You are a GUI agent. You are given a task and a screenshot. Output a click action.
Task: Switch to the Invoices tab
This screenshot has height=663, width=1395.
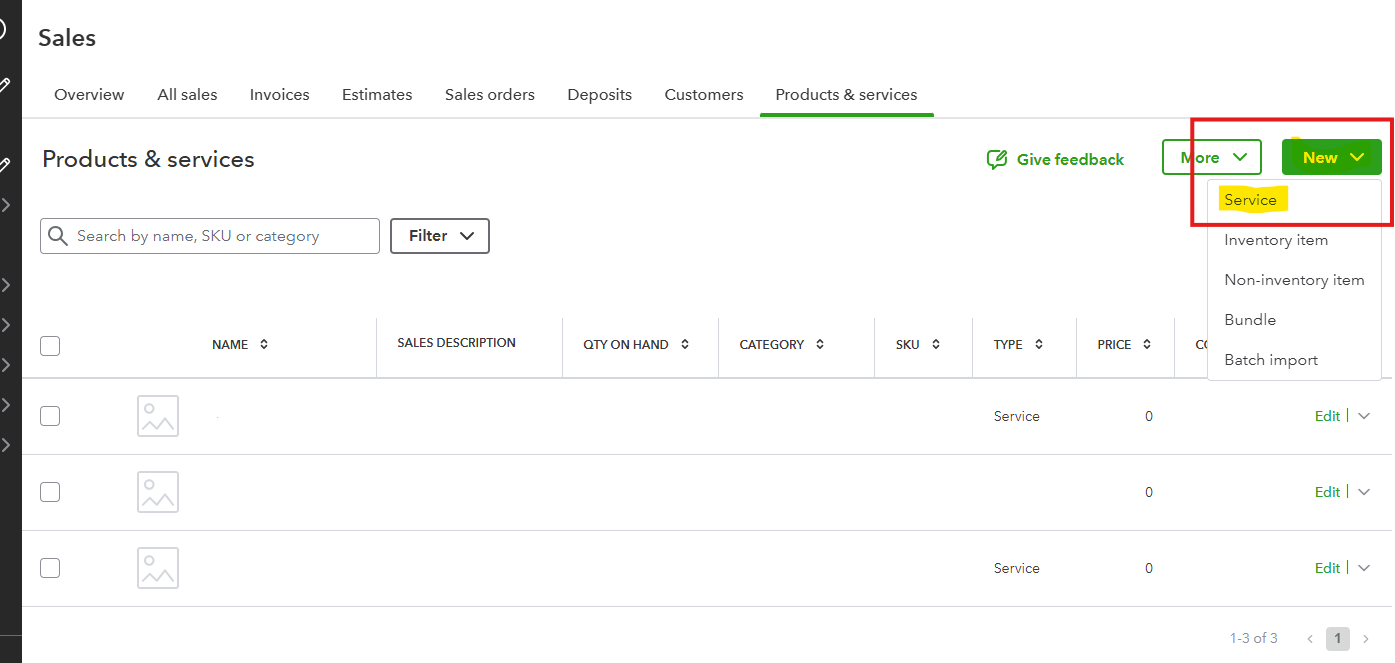pos(279,95)
